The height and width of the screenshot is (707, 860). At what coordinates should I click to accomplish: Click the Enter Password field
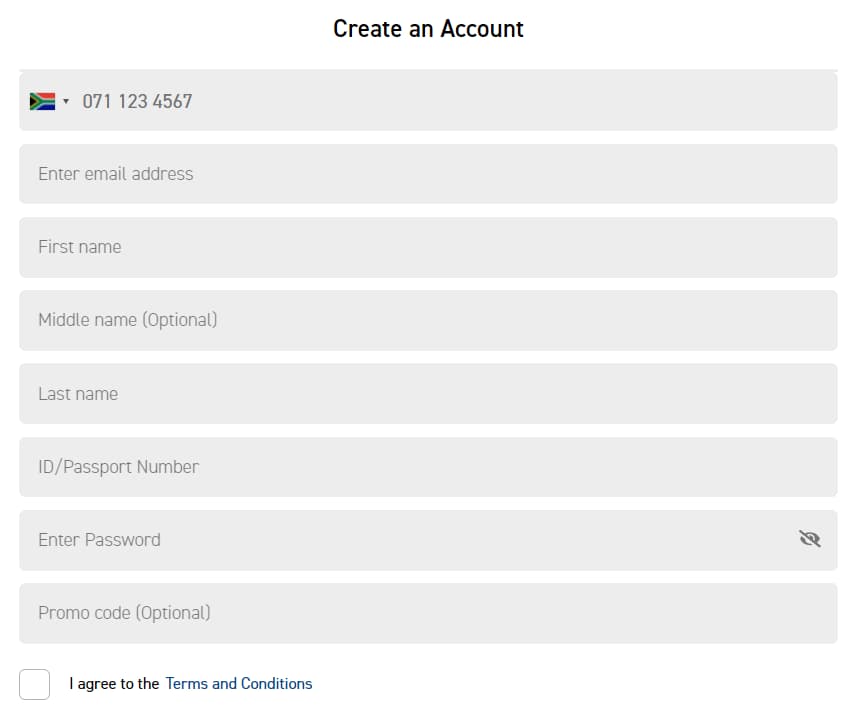point(428,540)
